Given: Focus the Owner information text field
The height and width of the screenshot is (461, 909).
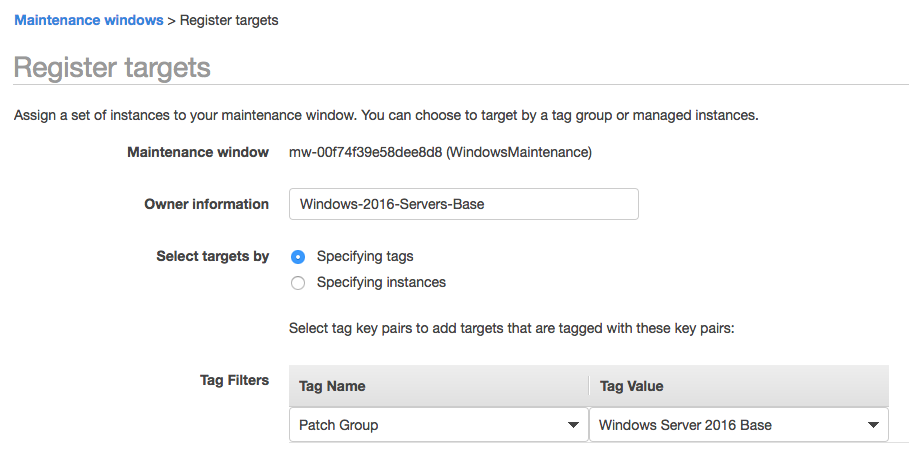Looking at the screenshot, I should (463, 204).
